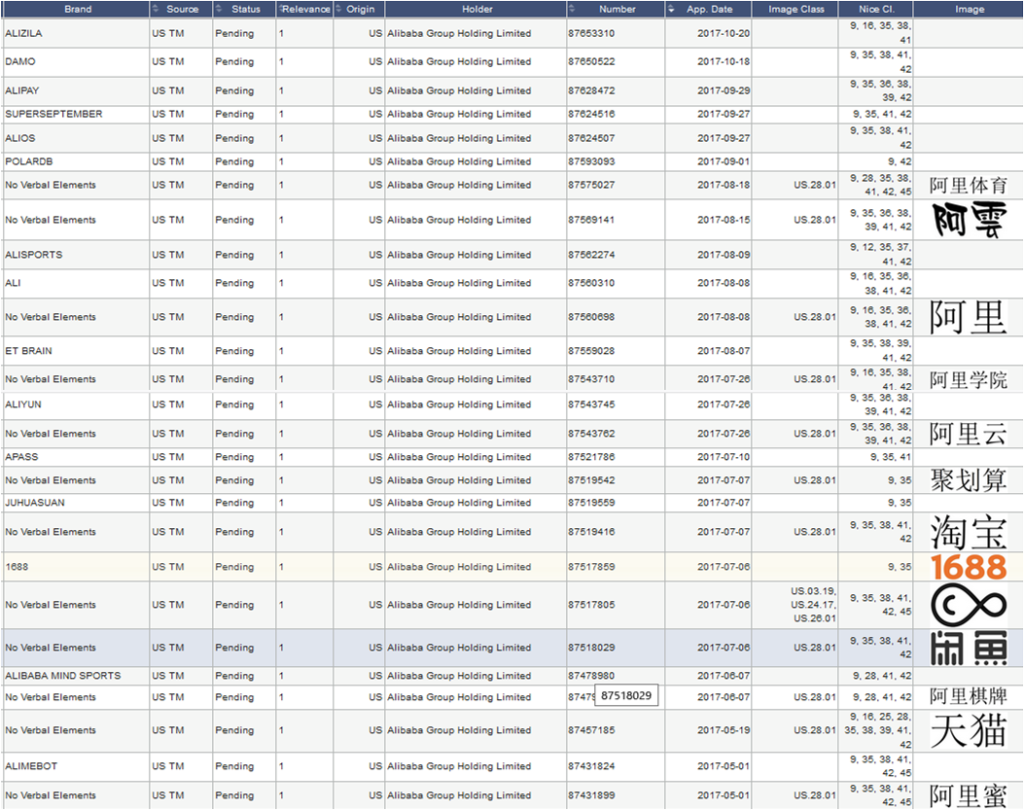The width and height of the screenshot is (1024, 810).
Task: Open the 淘宝 trademark image
Action: [x=967, y=532]
